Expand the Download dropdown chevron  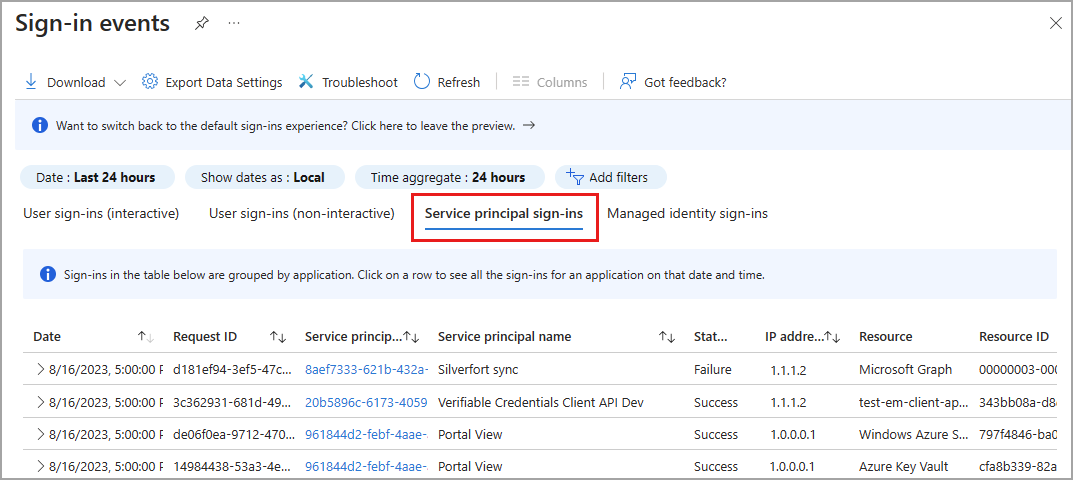point(120,83)
